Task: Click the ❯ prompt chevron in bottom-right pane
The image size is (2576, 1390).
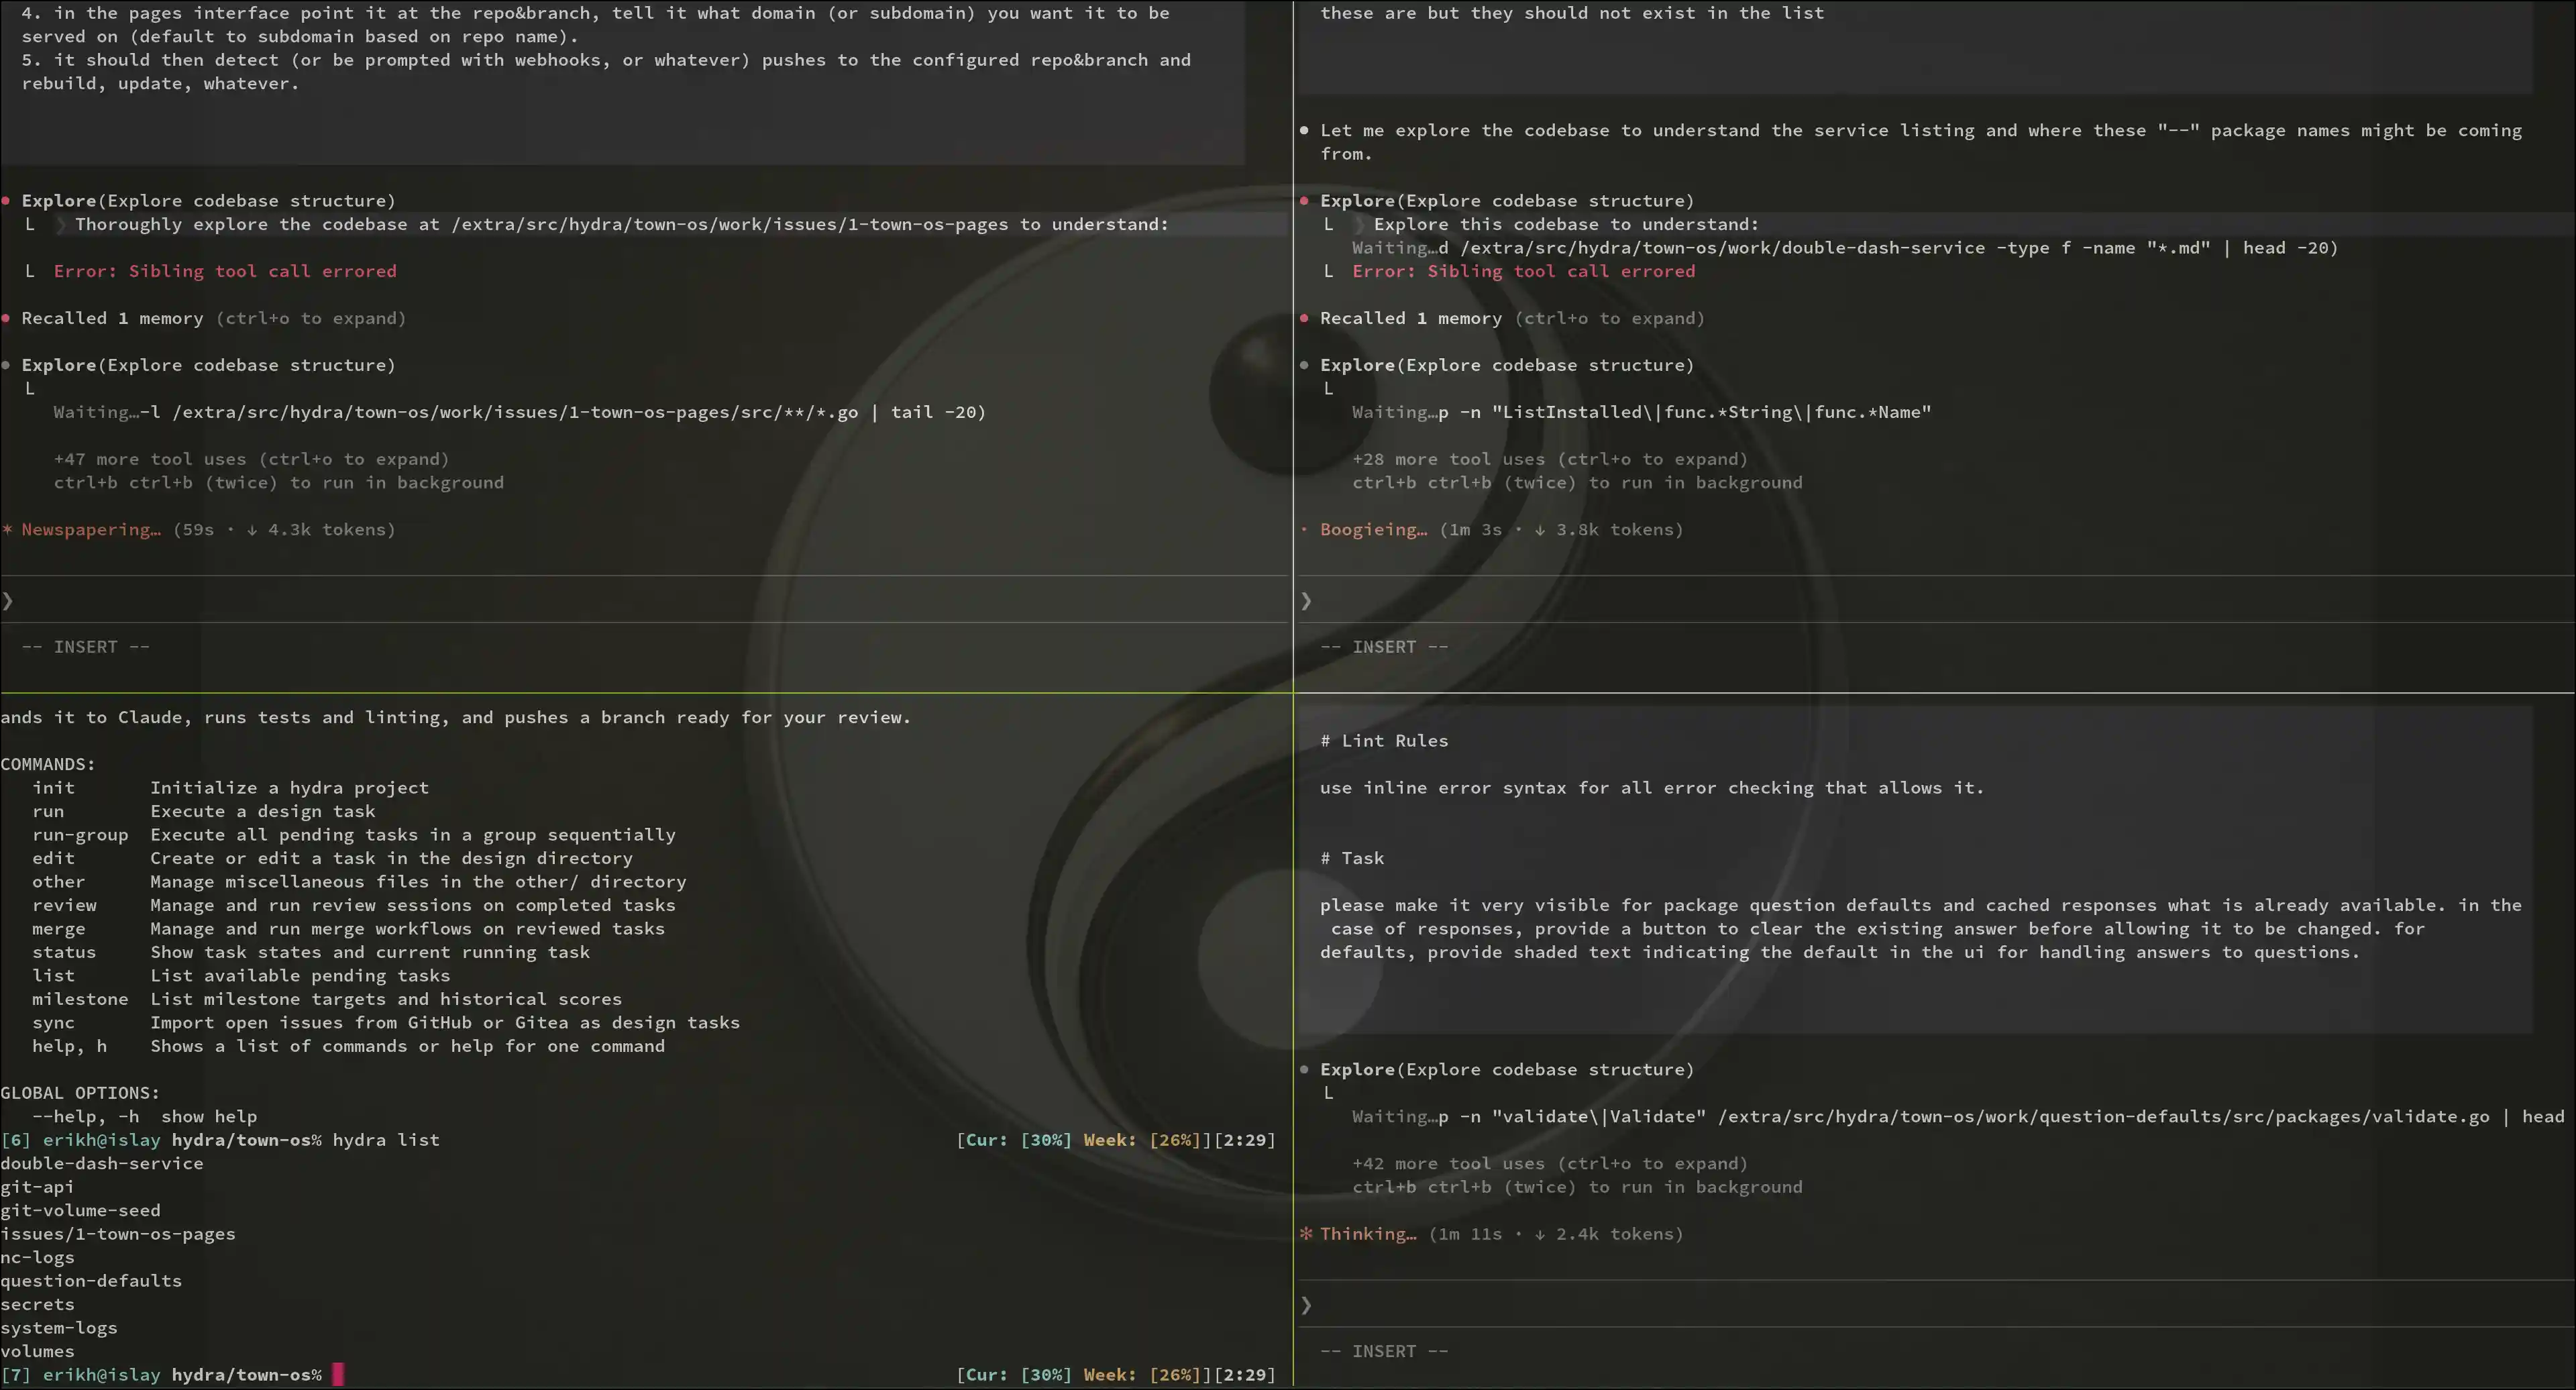Action: pyautogui.click(x=1307, y=1305)
